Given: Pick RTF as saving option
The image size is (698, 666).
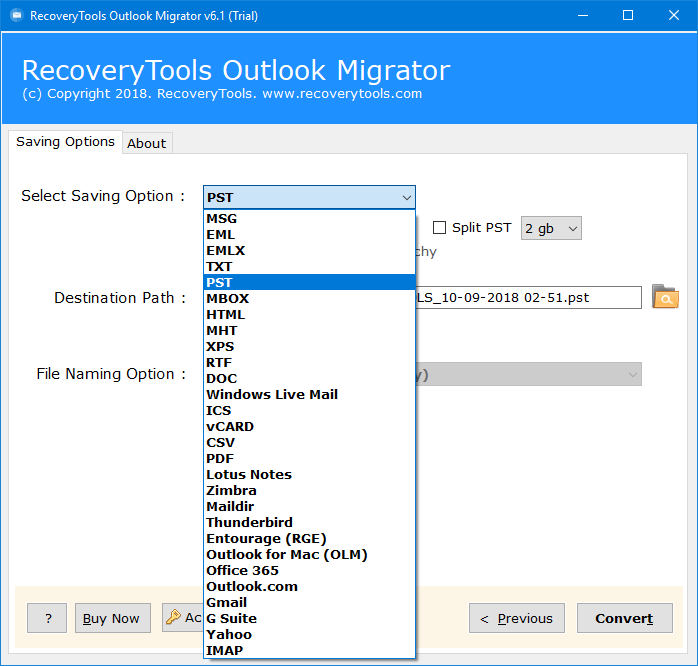Looking at the screenshot, I should pos(309,363).
